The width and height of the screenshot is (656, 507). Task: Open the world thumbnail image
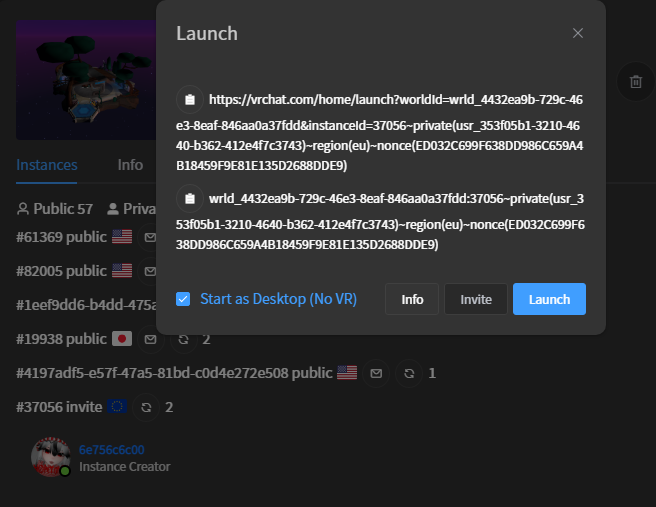tap(86, 79)
